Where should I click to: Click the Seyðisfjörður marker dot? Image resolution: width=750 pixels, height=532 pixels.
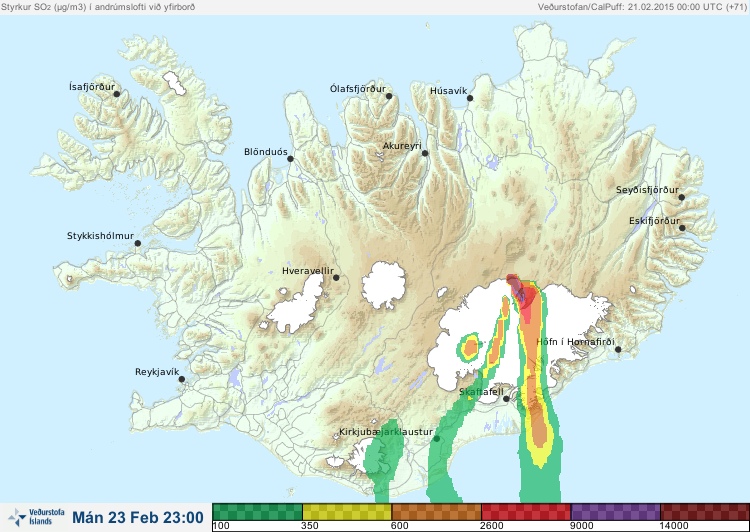[682, 197]
